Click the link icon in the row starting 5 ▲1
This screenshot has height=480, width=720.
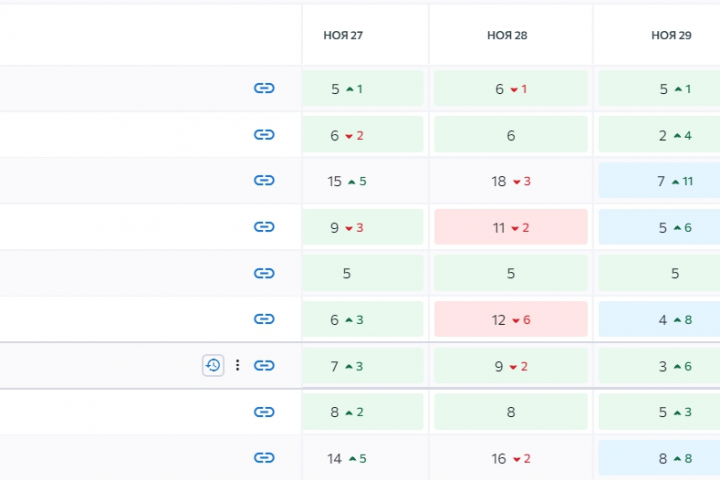click(x=264, y=89)
